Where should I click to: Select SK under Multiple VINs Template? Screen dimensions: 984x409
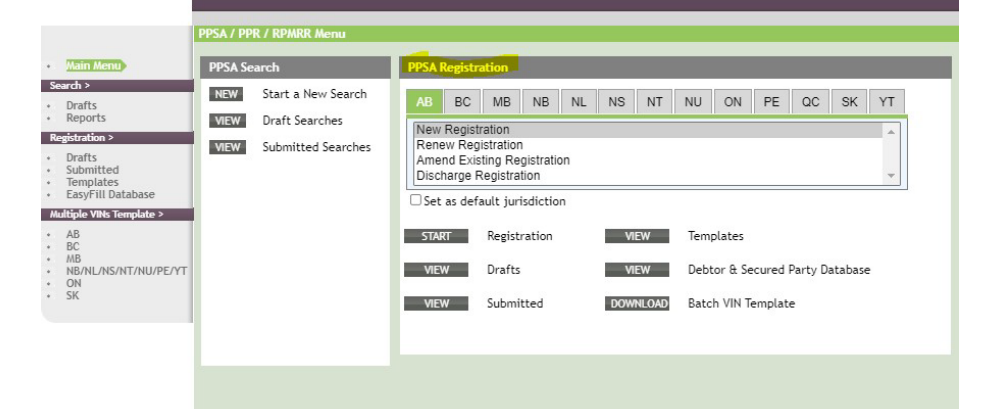point(73,295)
